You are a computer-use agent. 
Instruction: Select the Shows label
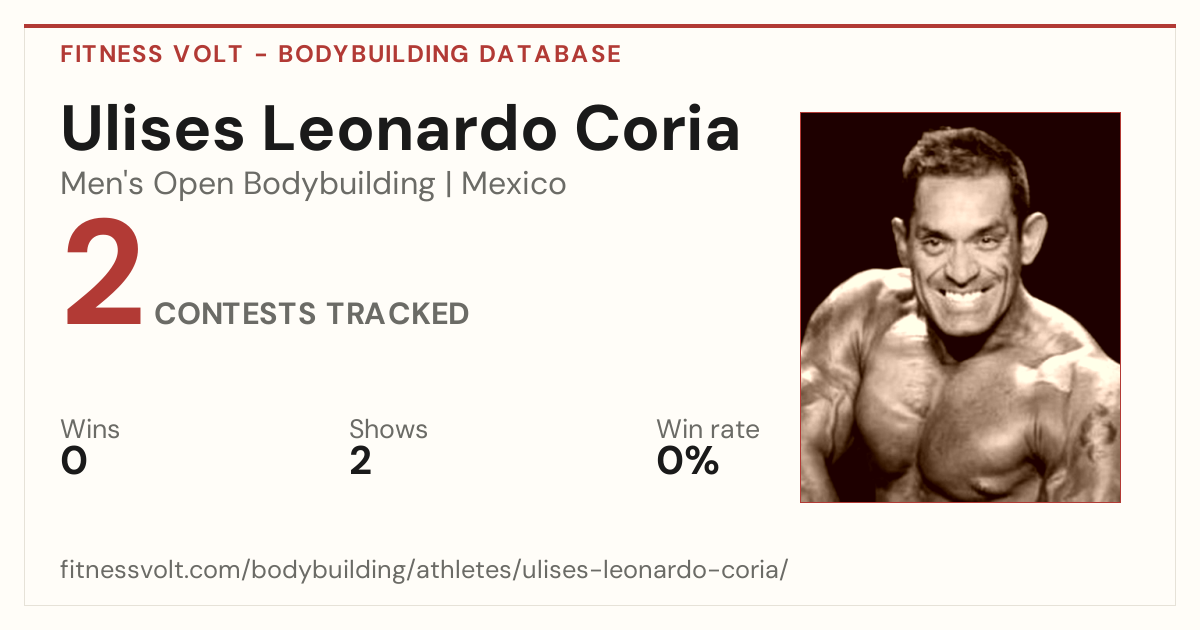point(388,429)
